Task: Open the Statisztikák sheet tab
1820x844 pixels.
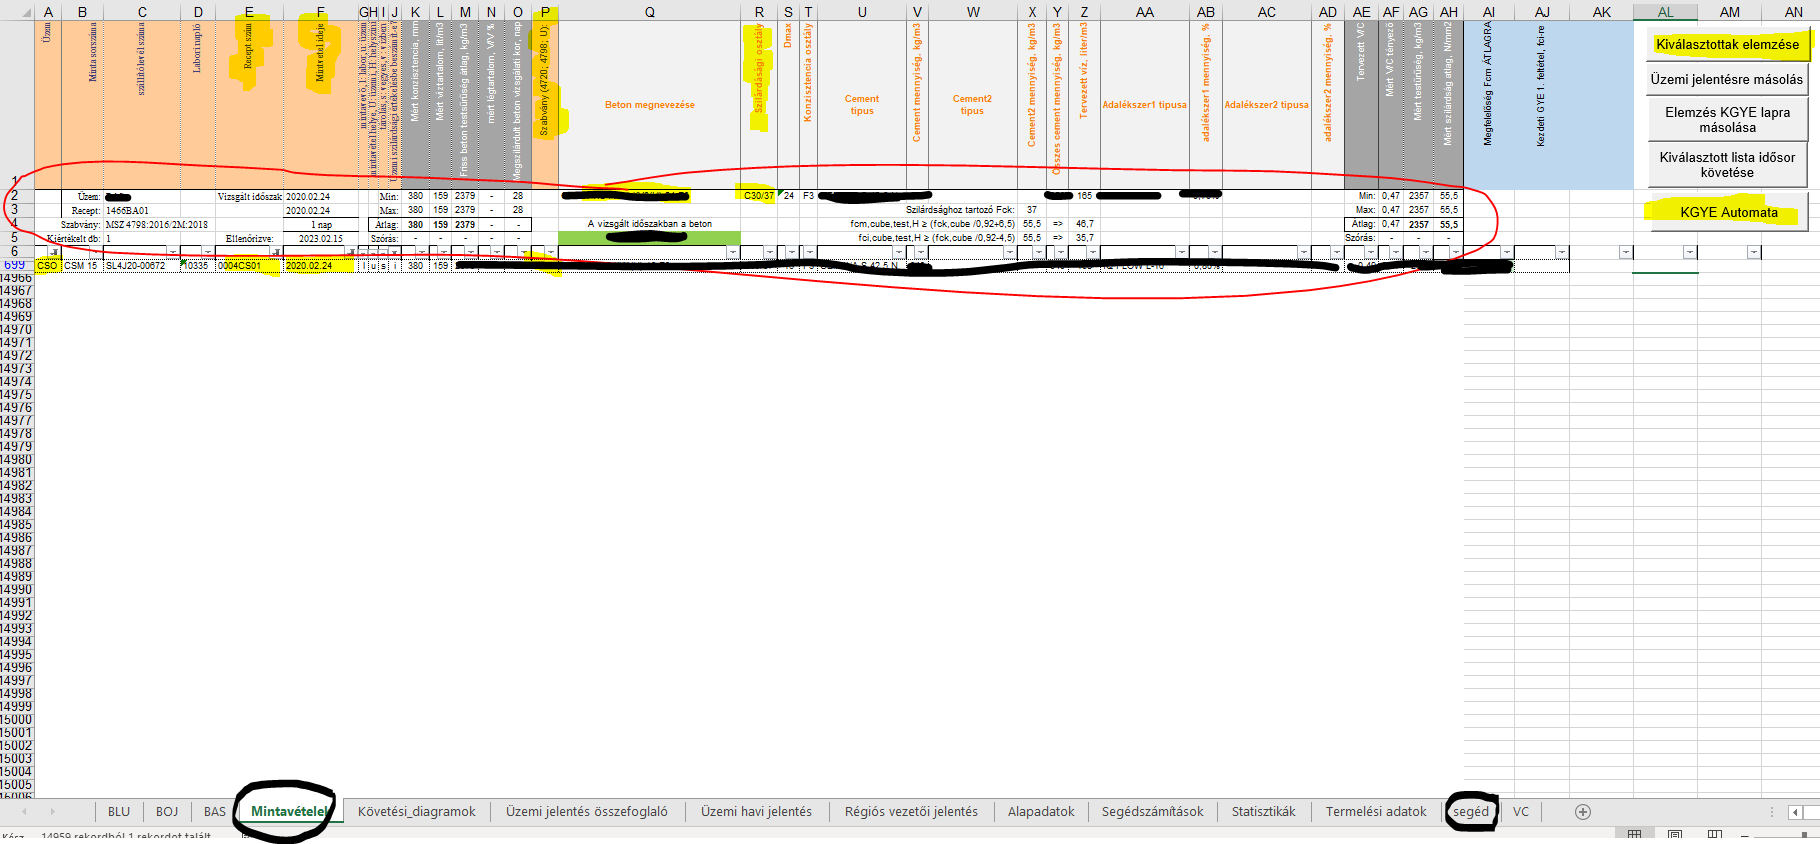Action: [1264, 811]
